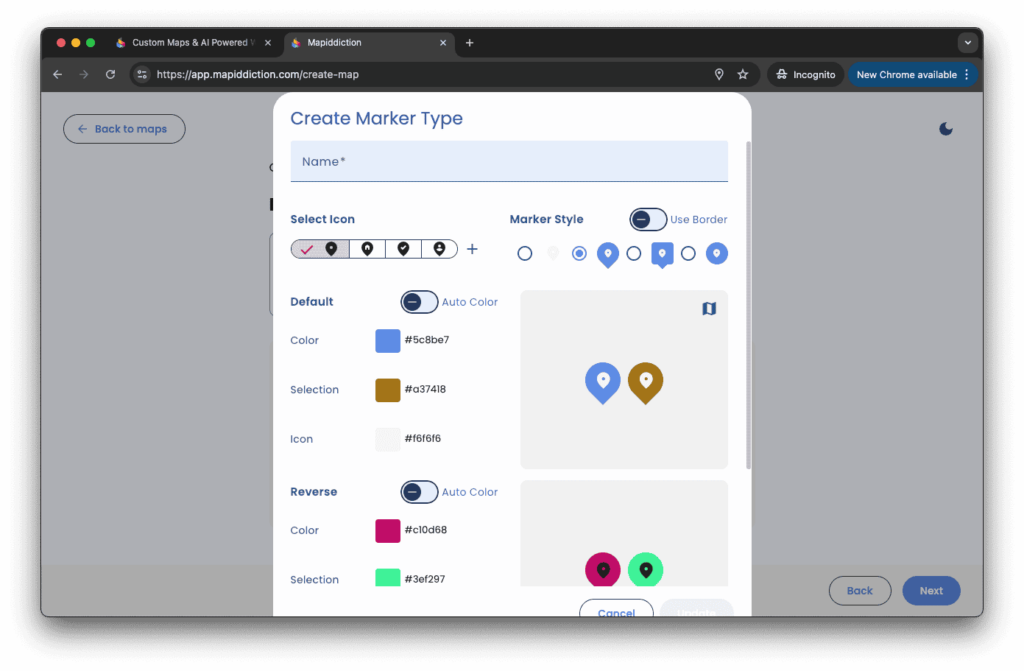Toggle the Use Border switch
This screenshot has height=671, width=1024.
648,219
